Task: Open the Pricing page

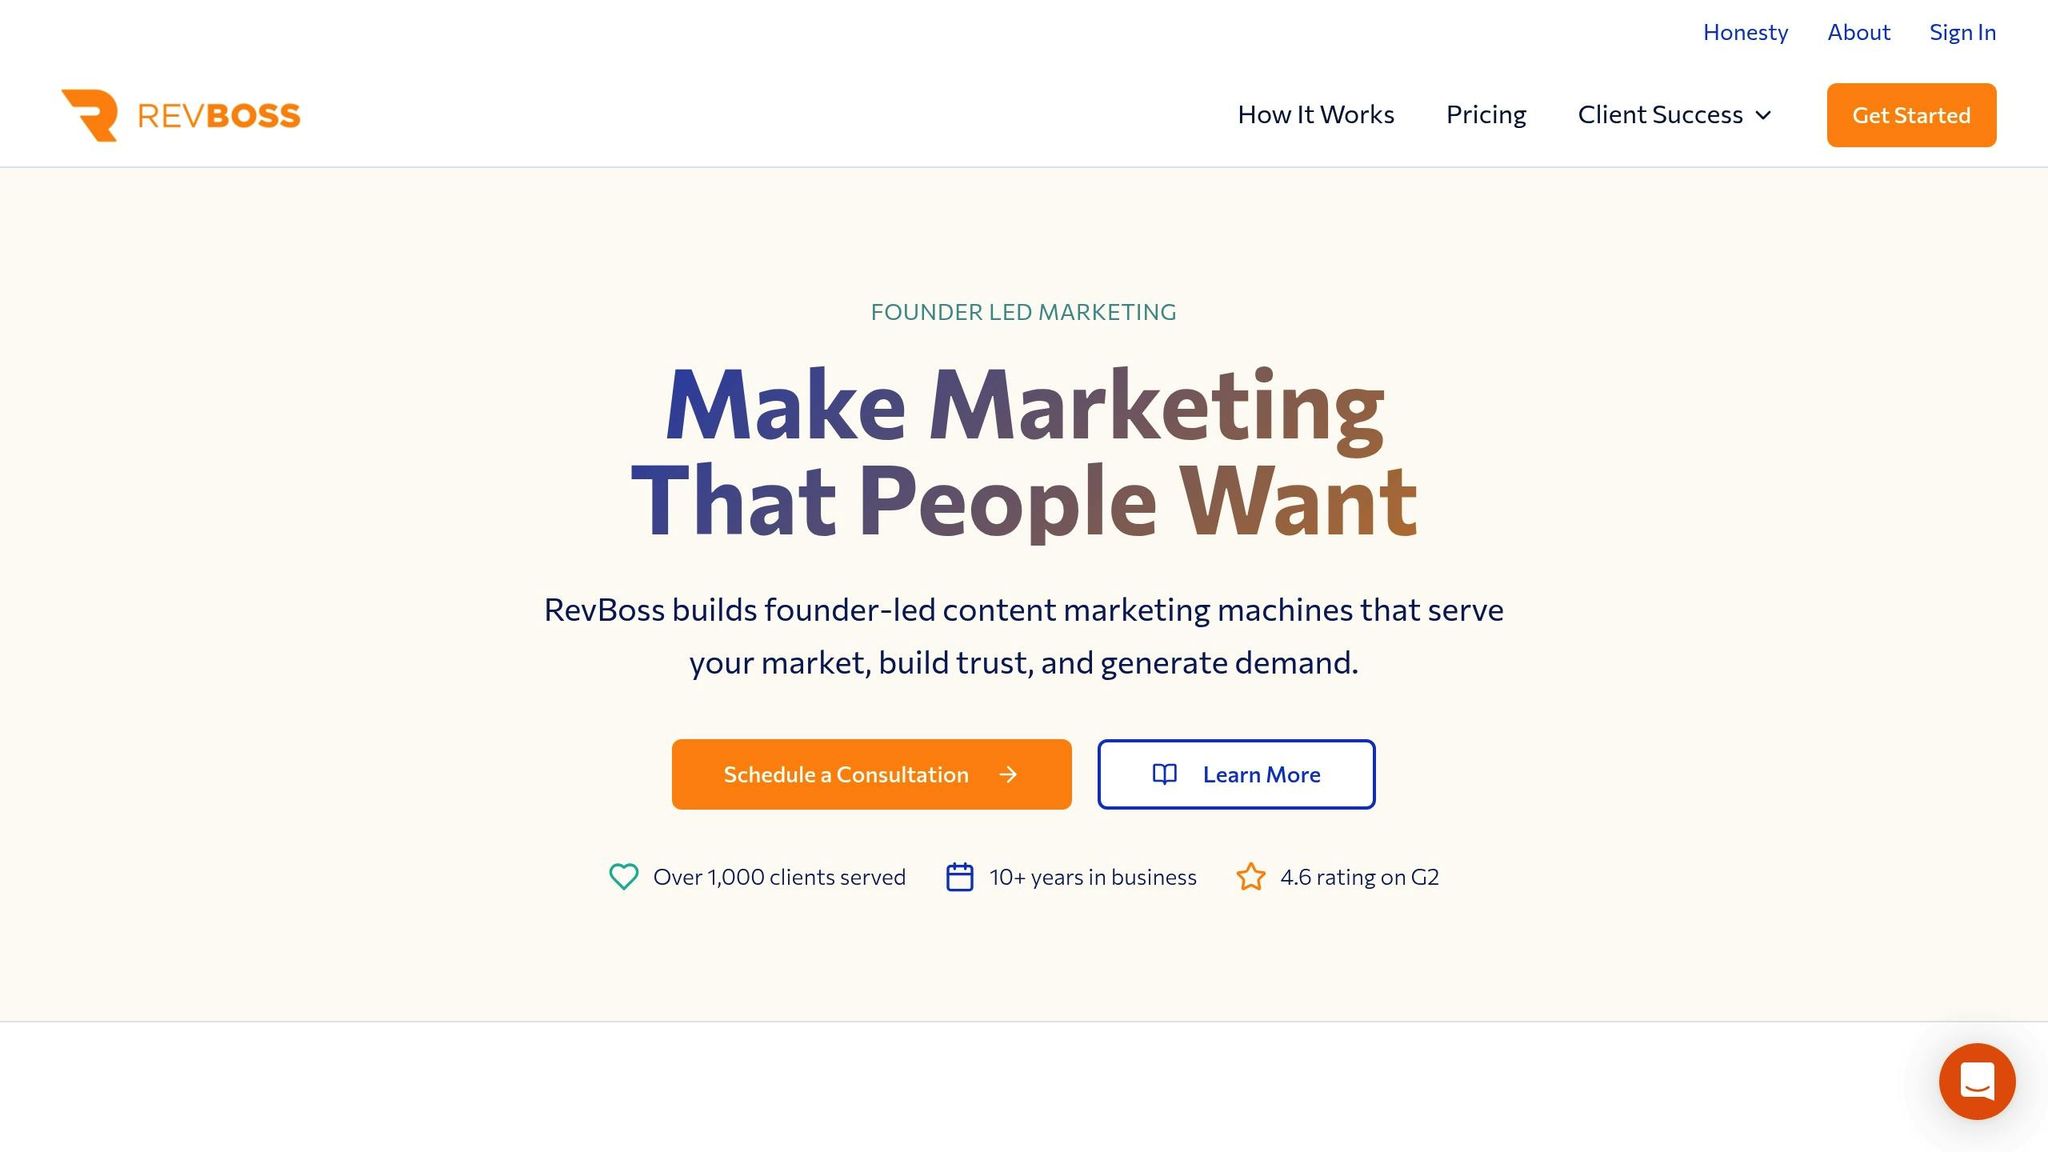Action: click(x=1486, y=115)
